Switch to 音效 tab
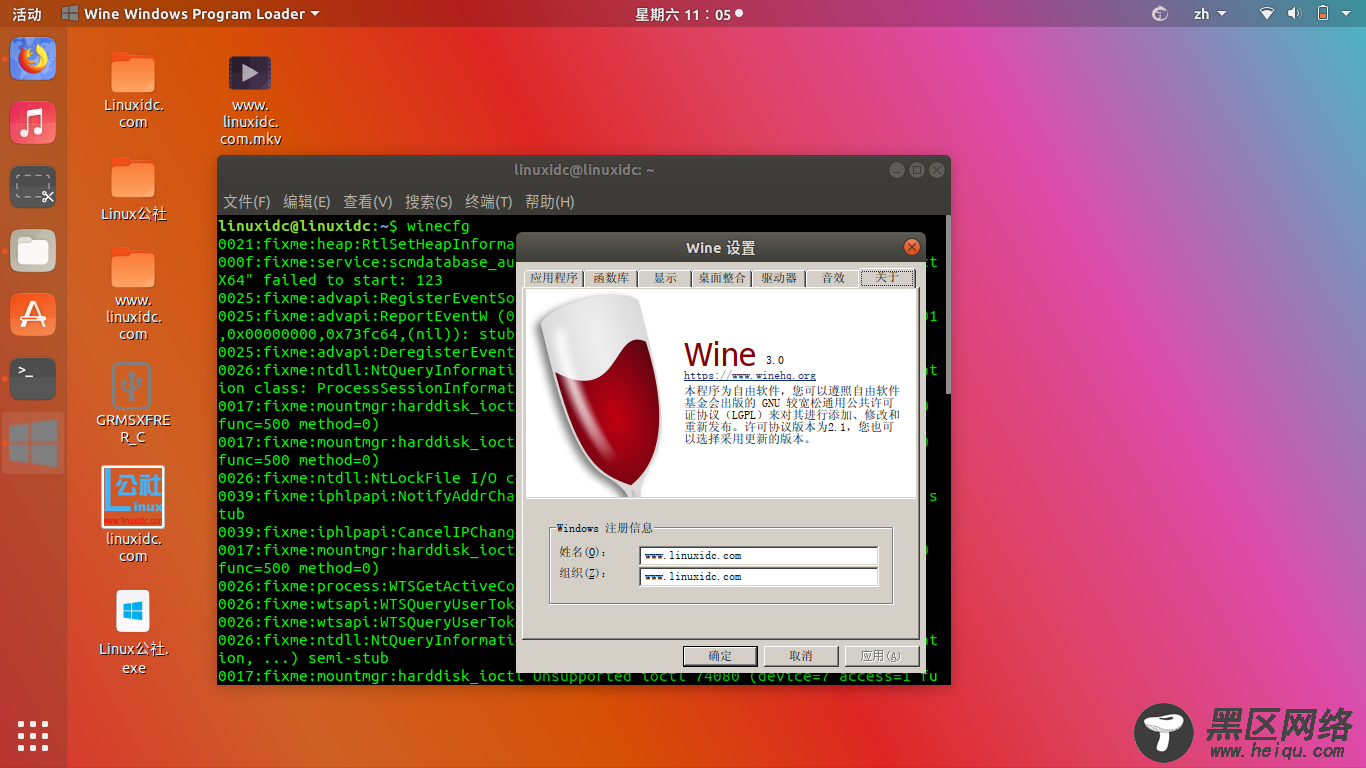1366x768 pixels. [833, 278]
